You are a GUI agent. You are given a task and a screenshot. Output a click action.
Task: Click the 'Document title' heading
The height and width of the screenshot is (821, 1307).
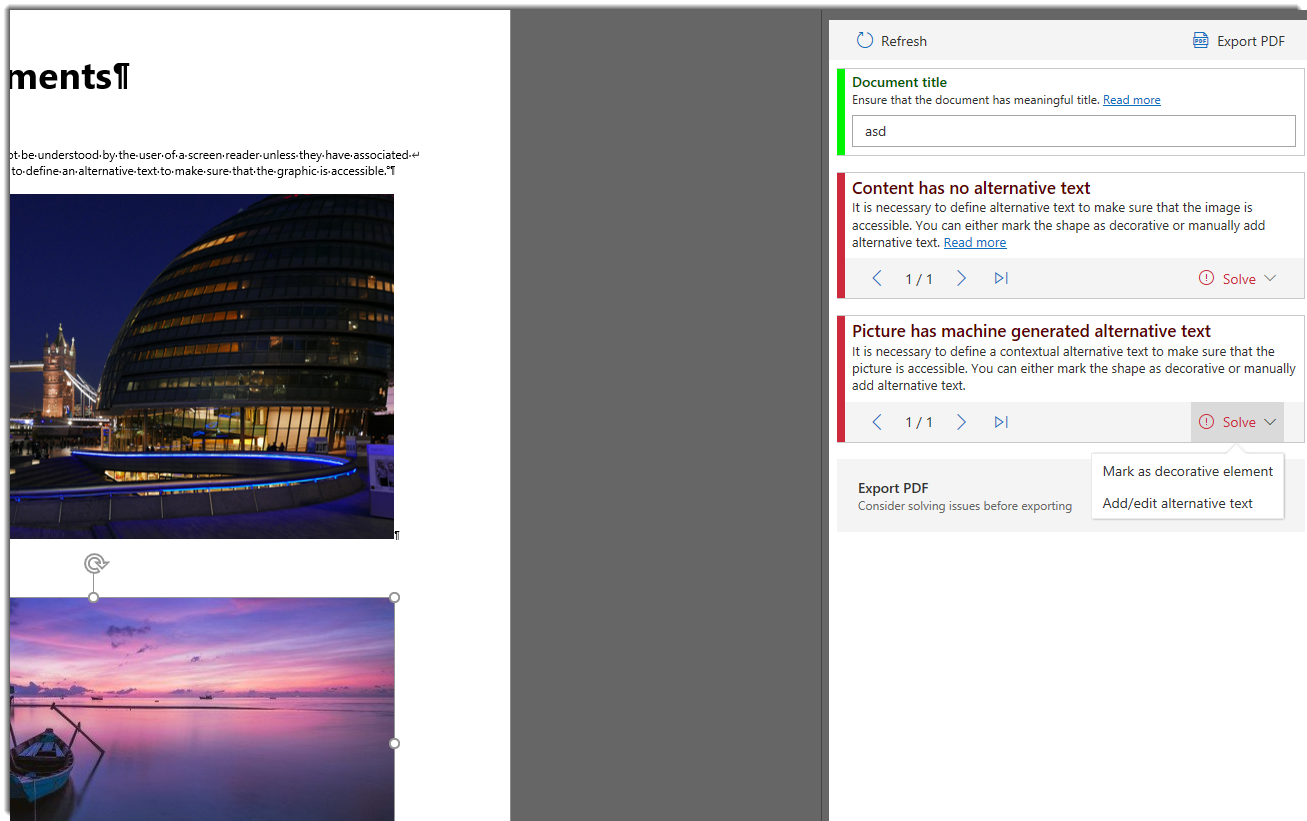pos(899,82)
